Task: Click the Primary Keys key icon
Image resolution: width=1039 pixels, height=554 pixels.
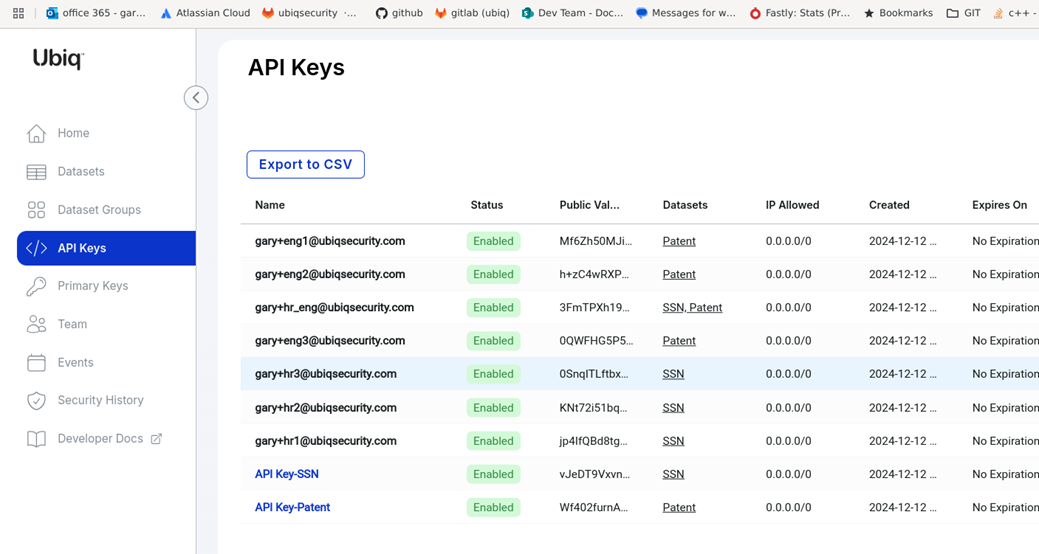Action: [37, 286]
